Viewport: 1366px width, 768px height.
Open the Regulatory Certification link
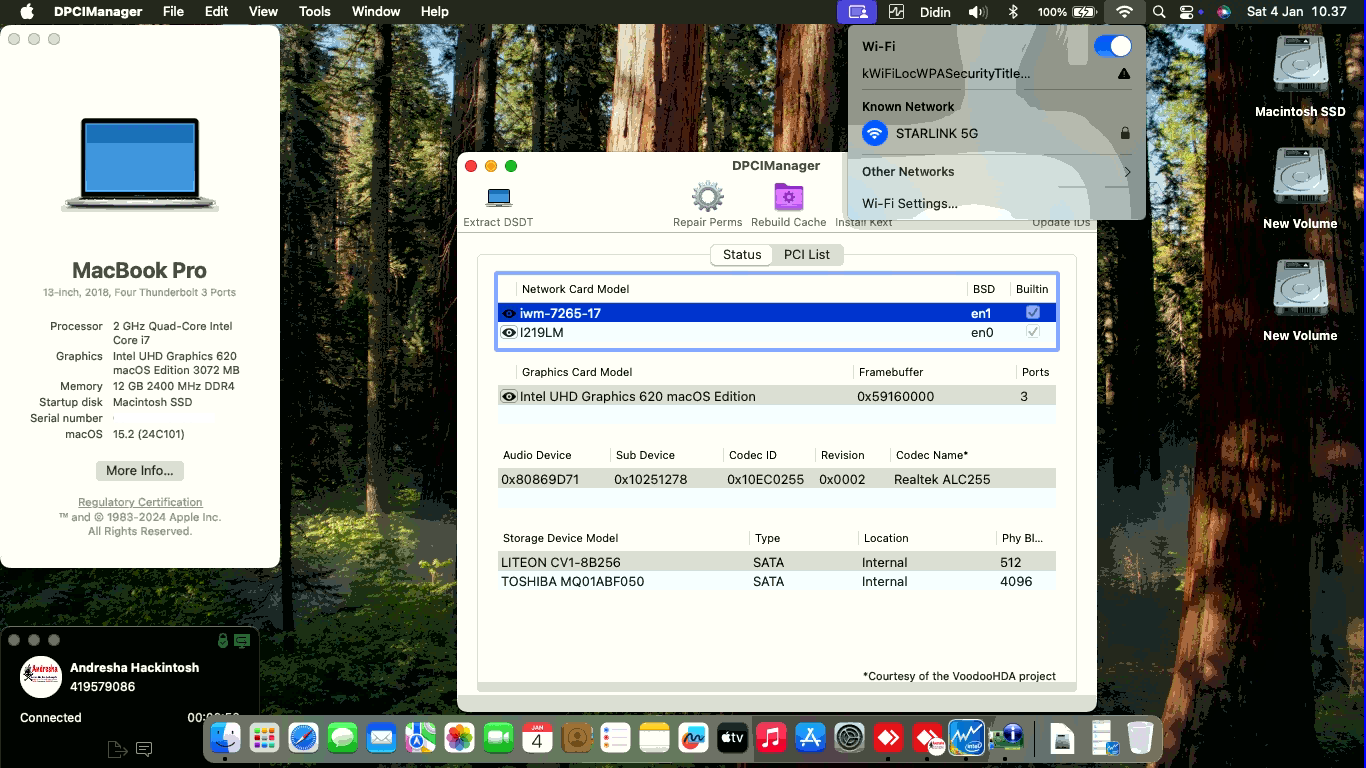pos(139,502)
